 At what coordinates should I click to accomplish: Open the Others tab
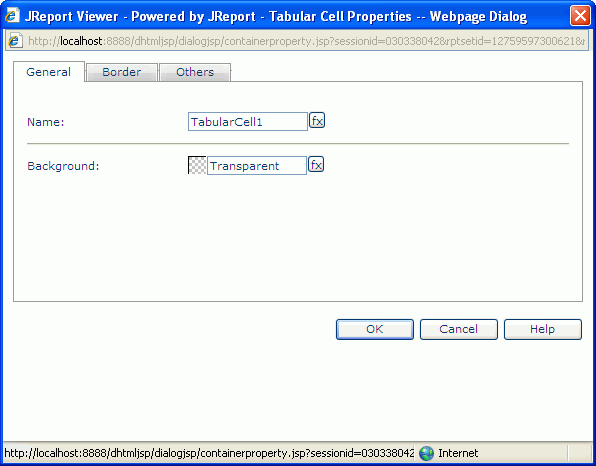click(195, 72)
